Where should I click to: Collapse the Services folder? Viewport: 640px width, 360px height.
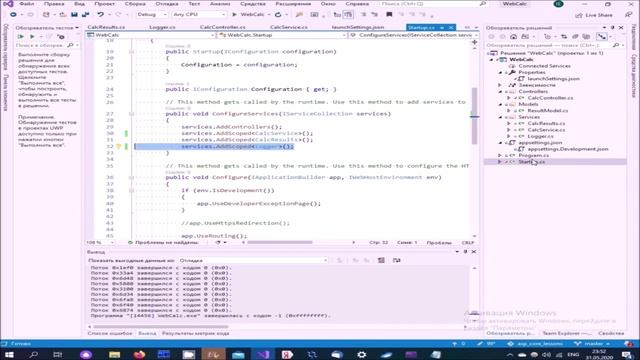coord(501,117)
